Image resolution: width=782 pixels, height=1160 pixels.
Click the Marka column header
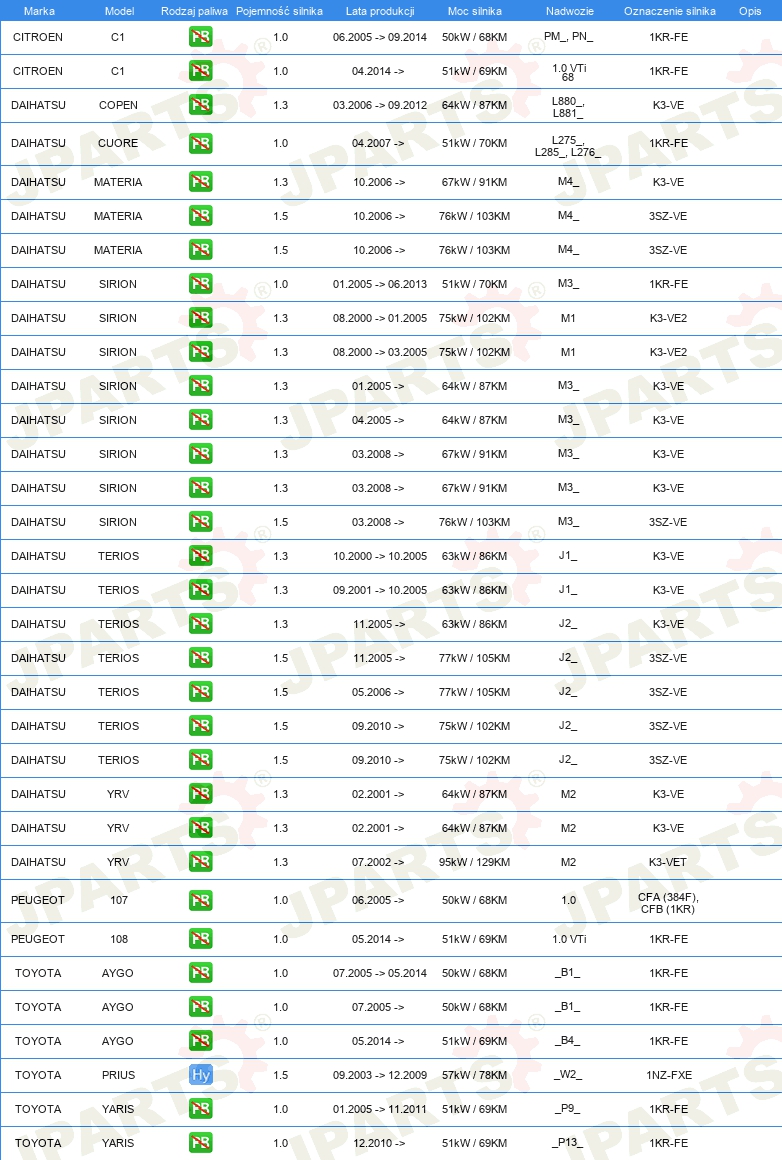pyautogui.click(x=38, y=11)
